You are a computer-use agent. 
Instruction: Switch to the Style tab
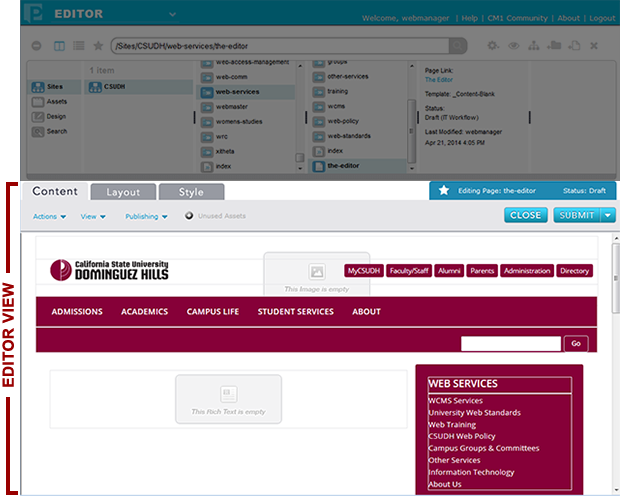tap(191, 192)
